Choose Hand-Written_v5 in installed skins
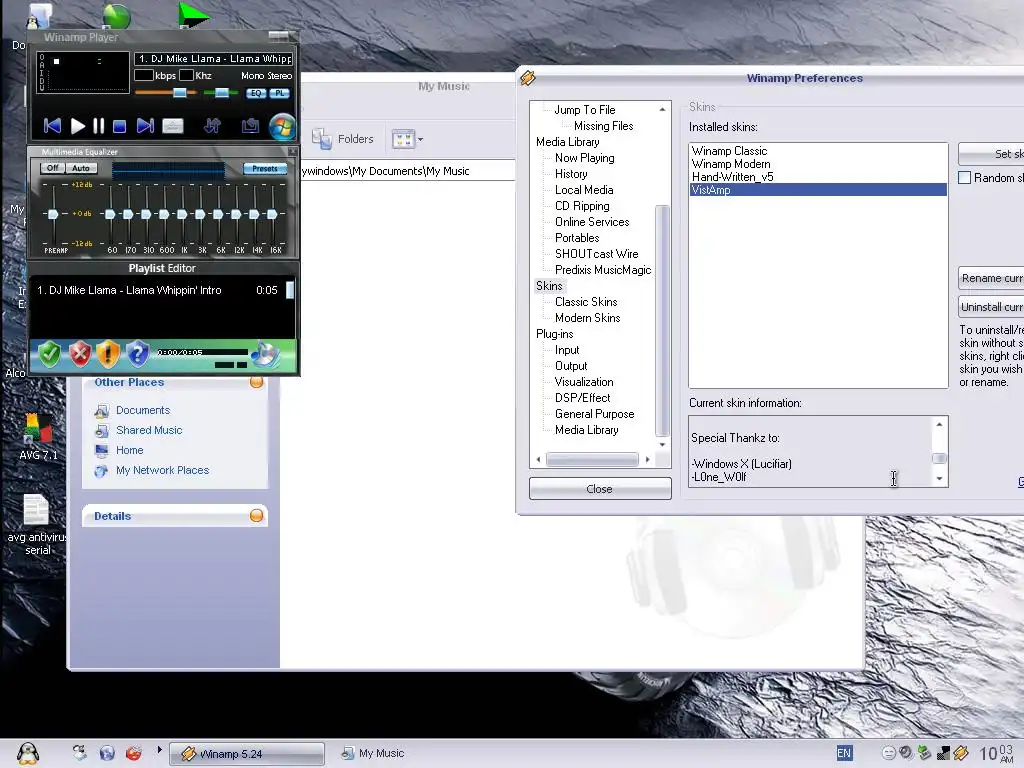The height and width of the screenshot is (768, 1024). coord(818,177)
